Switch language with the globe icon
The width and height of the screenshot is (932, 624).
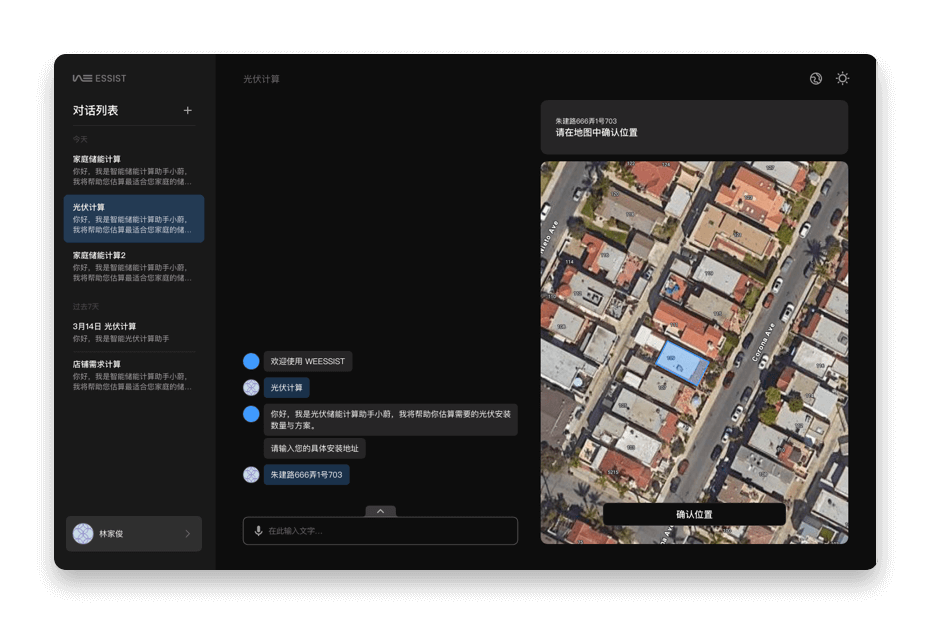[816, 78]
